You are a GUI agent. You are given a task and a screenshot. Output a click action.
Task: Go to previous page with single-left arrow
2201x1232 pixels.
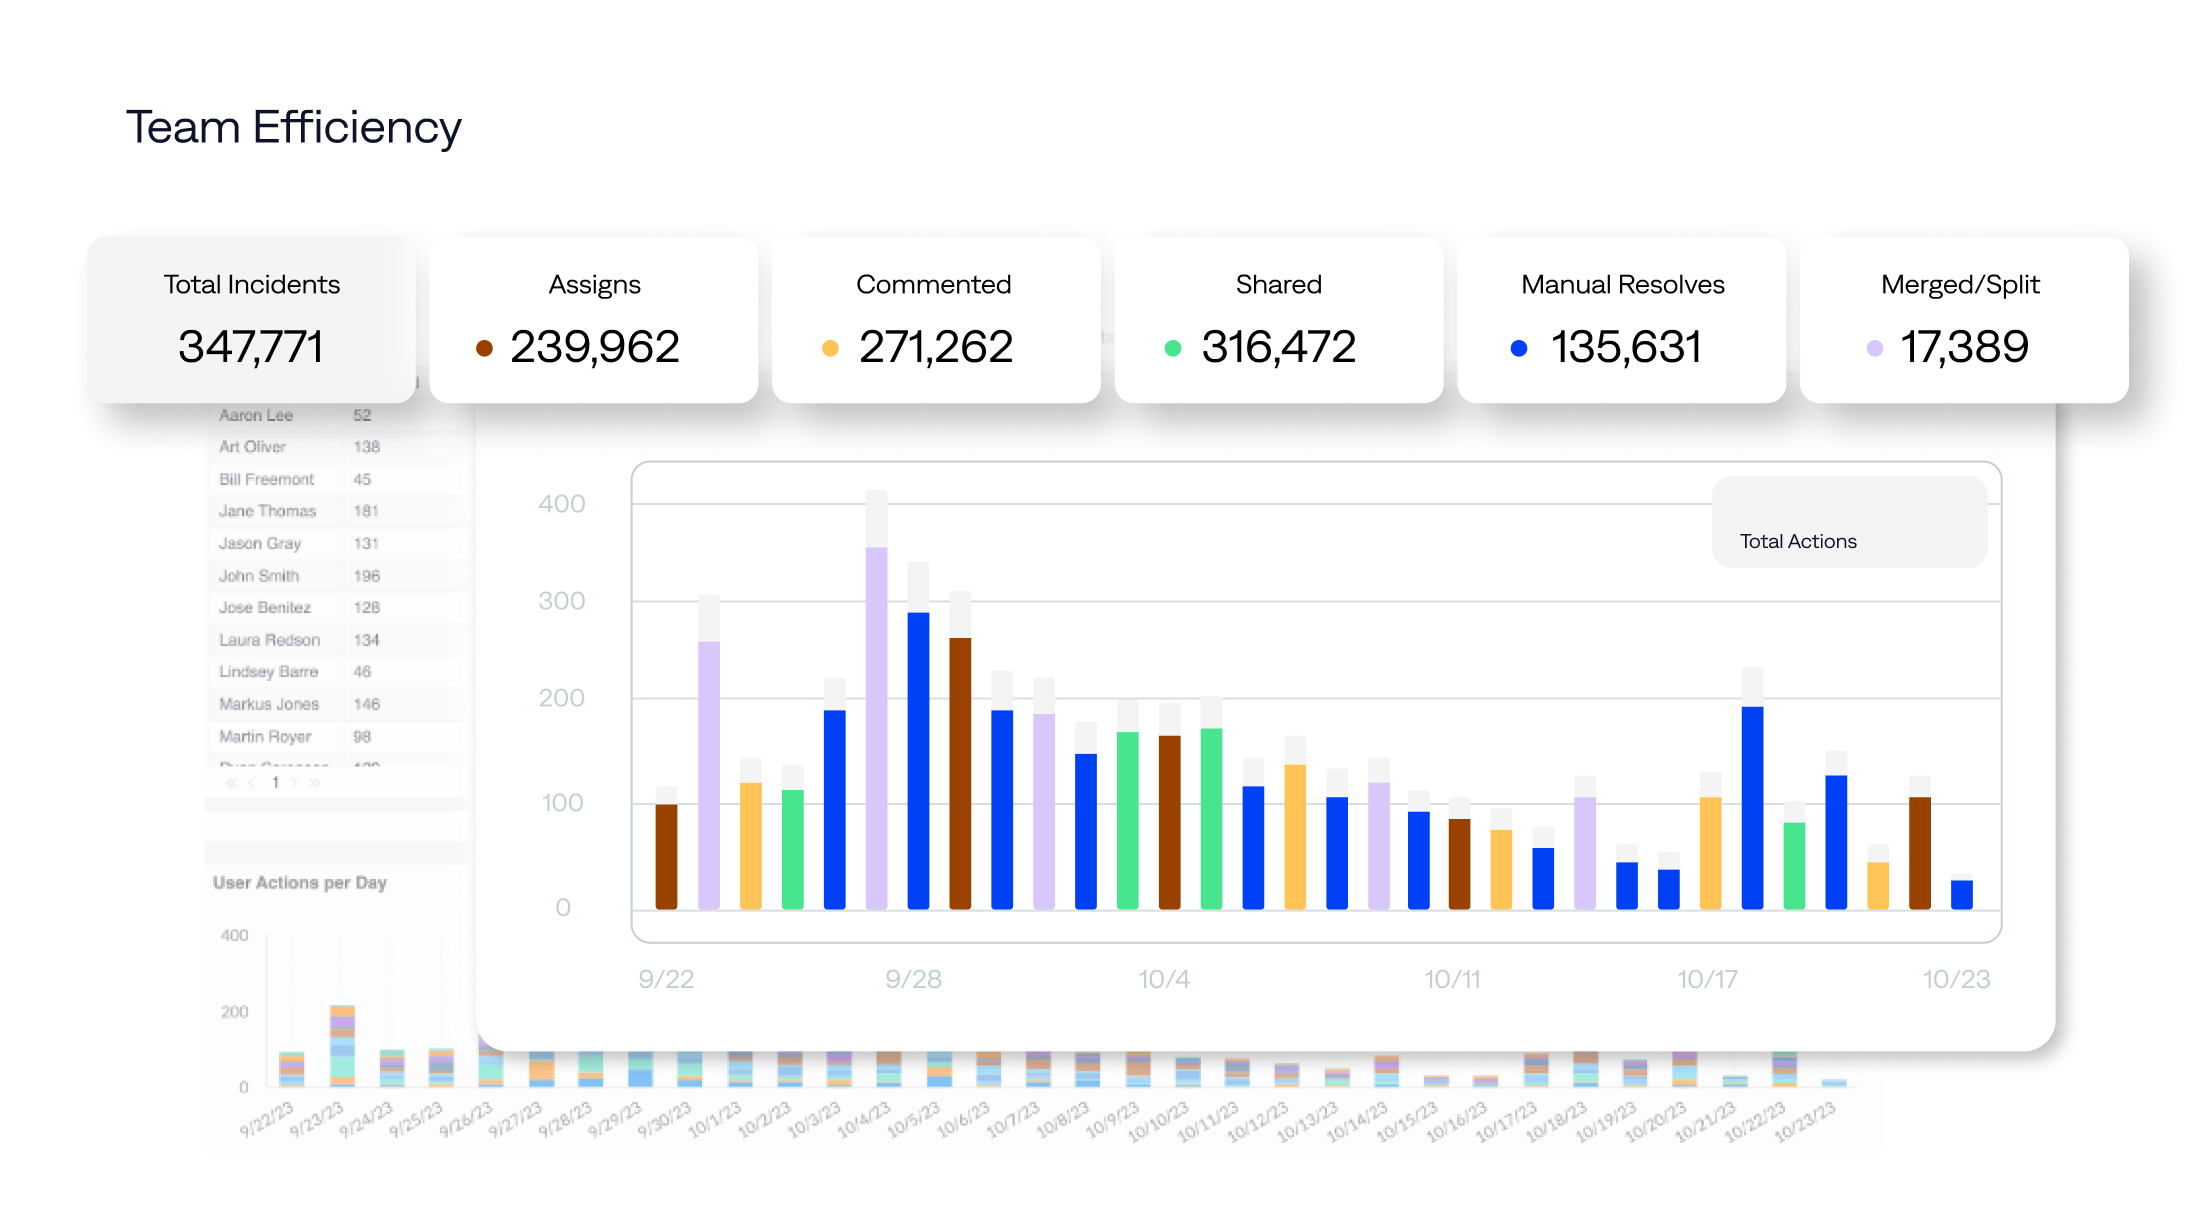(251, 783)
